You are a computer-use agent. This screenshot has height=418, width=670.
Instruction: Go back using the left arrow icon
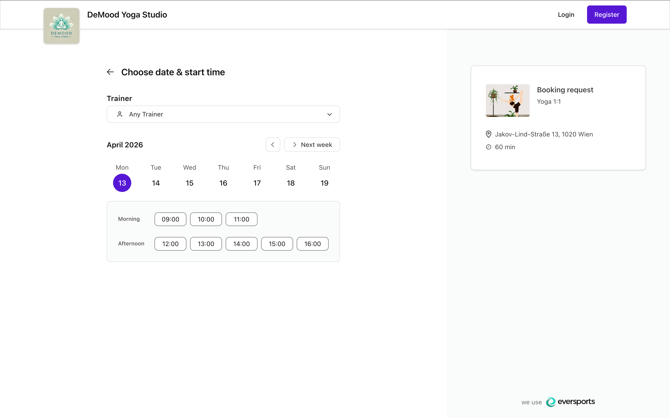click(x=110, y=72)
